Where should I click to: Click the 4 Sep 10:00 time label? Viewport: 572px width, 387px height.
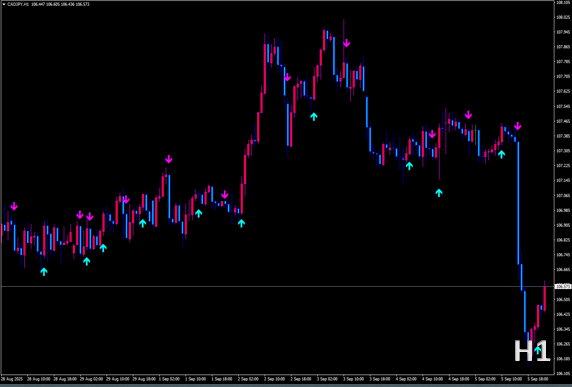[433, 379]
